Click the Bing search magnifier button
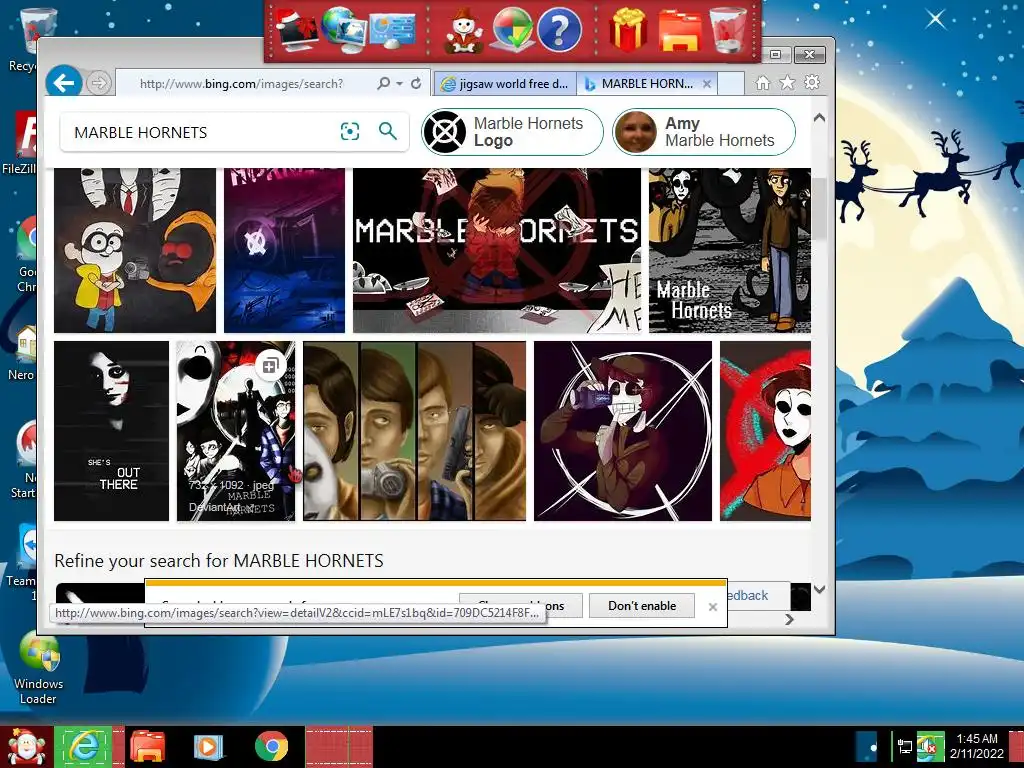 [388, 131]
